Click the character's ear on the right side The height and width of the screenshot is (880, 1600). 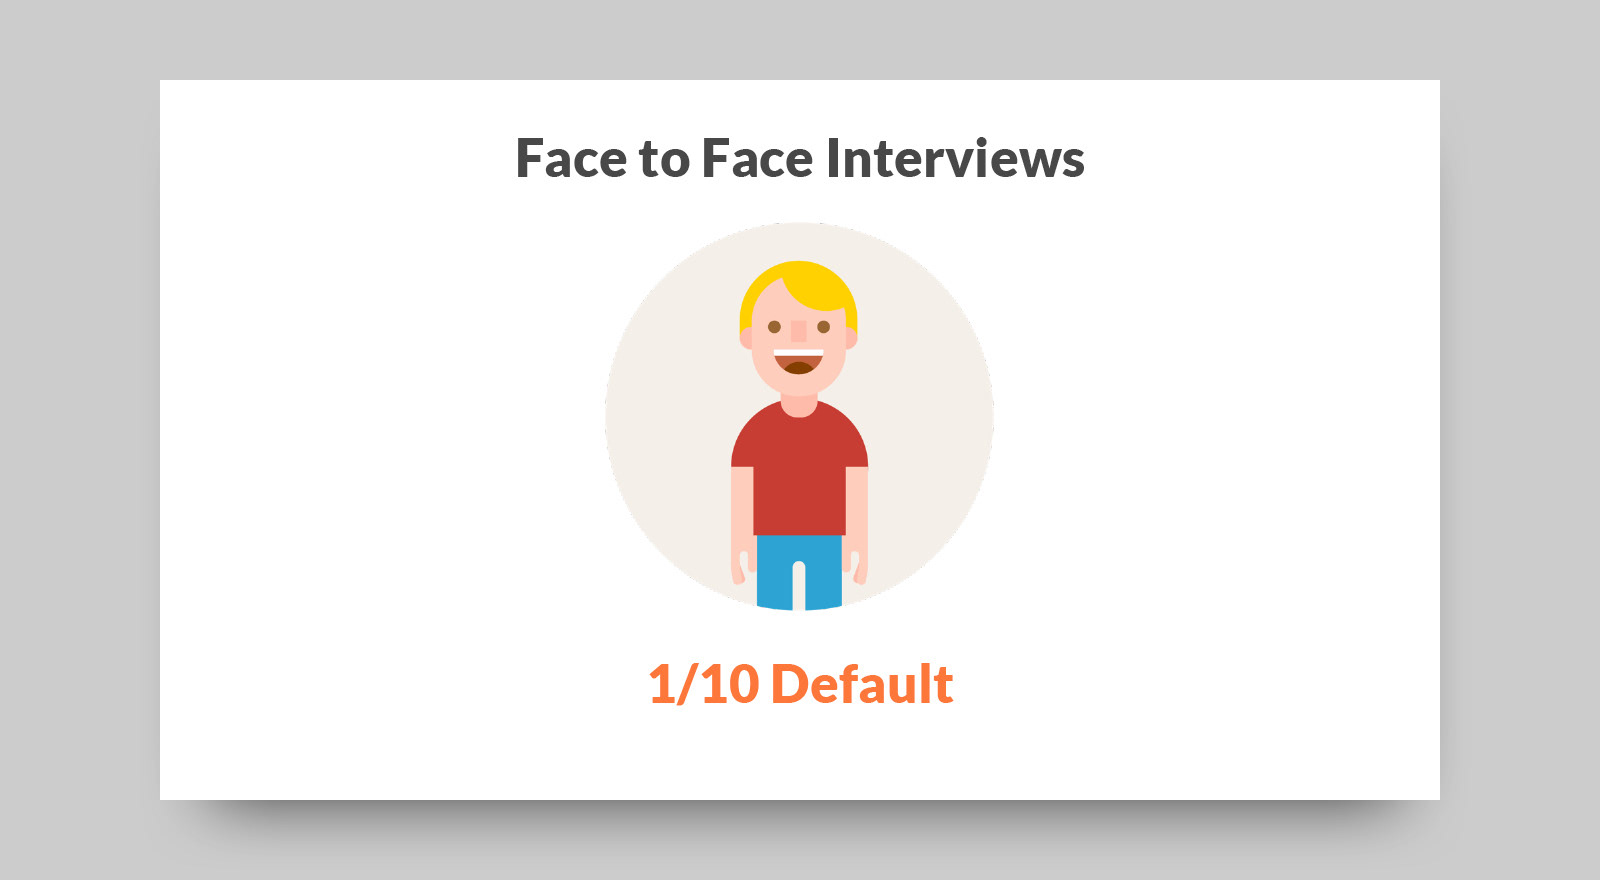click(852, 338)
